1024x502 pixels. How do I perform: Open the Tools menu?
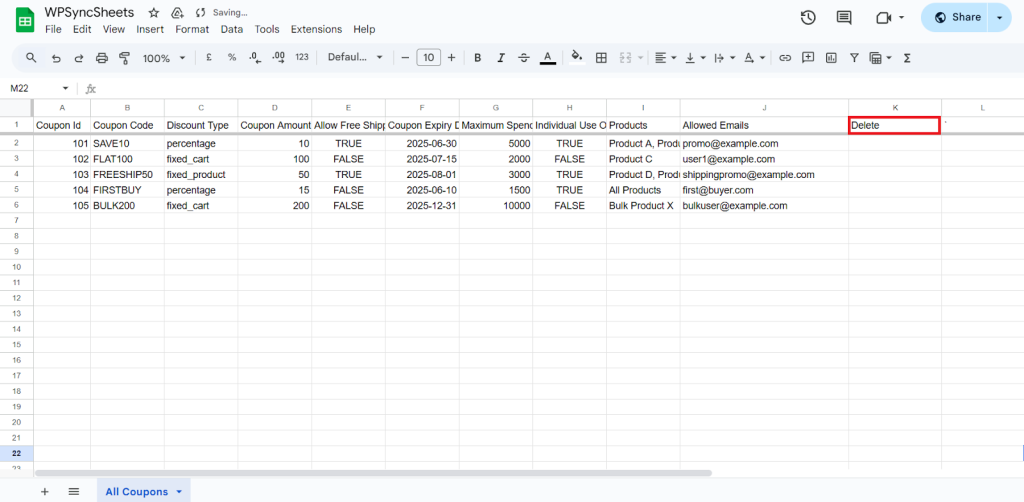coord(267,29)
